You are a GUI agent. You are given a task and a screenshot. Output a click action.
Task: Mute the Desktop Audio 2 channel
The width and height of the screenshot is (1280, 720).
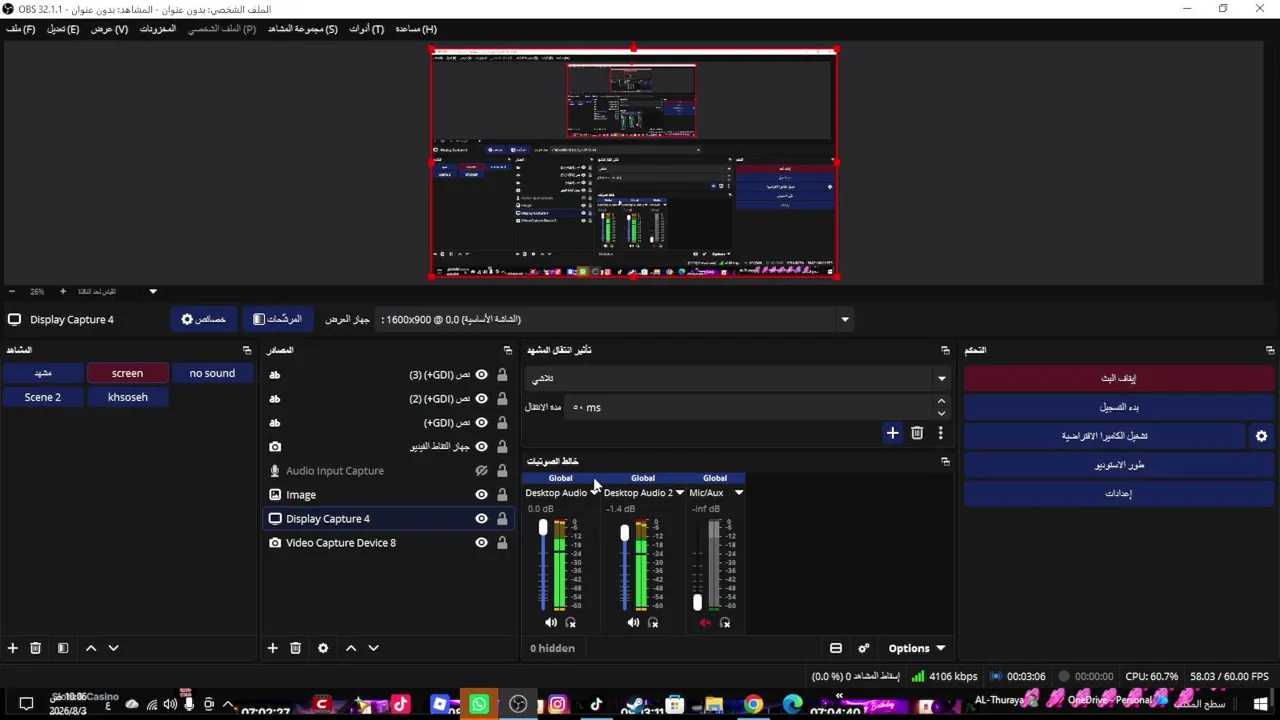[x=633, y=623]
